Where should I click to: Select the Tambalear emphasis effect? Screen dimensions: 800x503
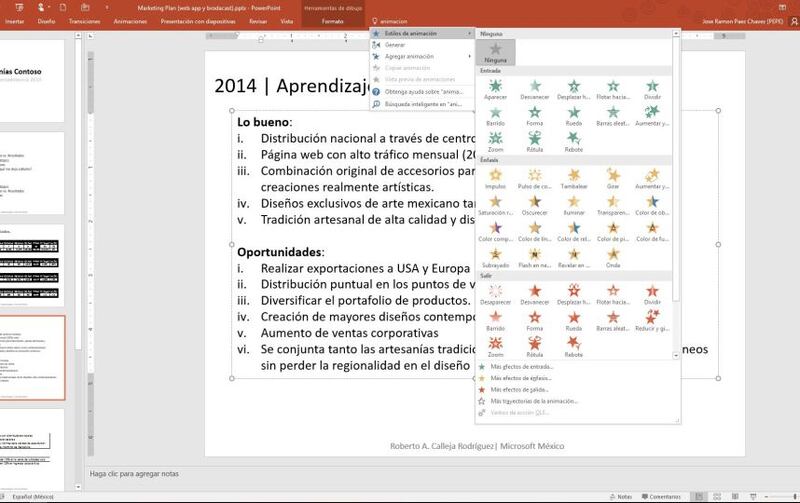pos(574,180)
